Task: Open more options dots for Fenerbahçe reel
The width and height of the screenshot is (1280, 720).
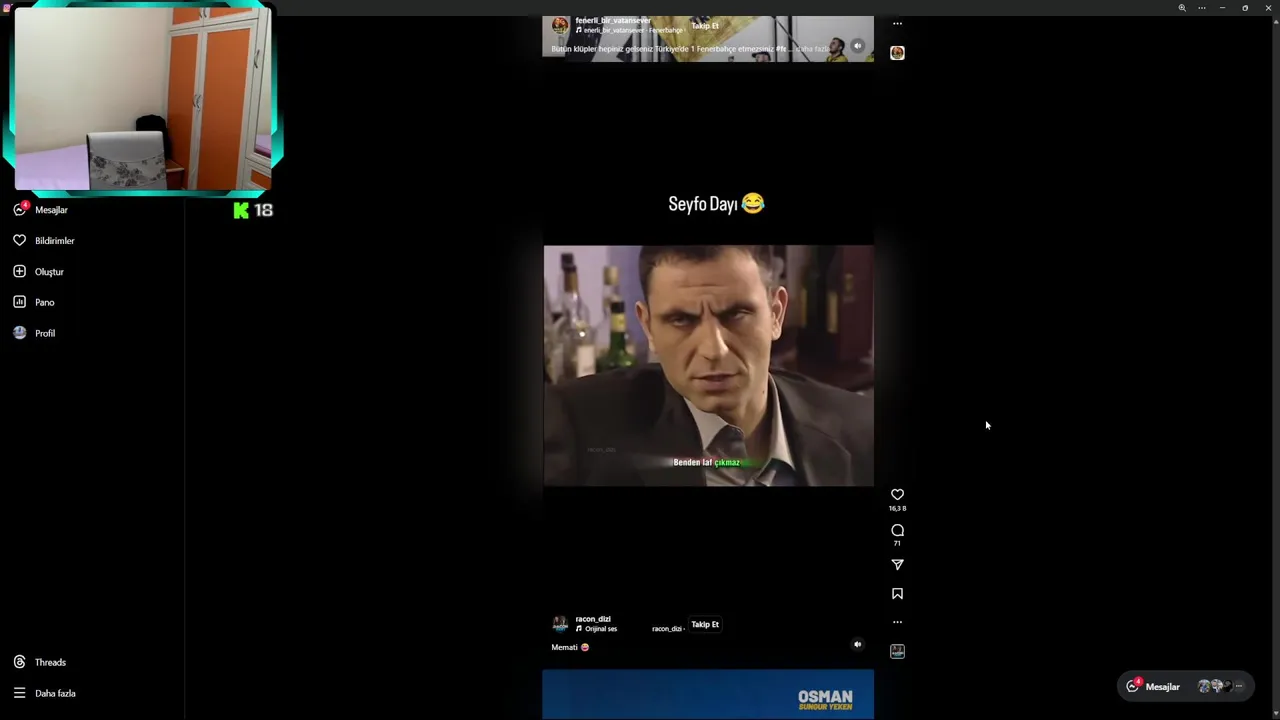Action: (x=897, y=24)
